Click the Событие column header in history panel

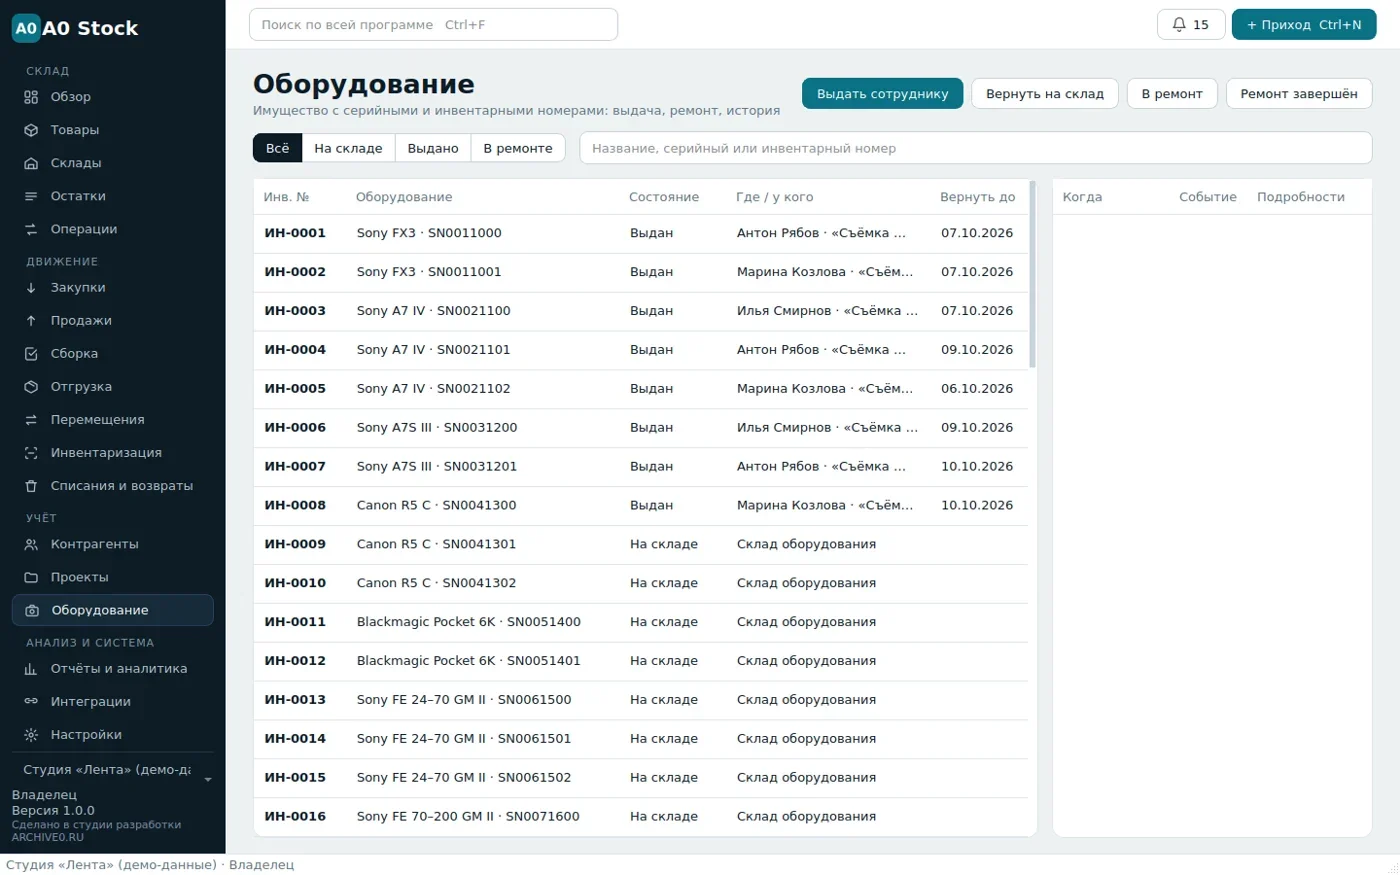pyautogui.click(x=1208, y=197)
